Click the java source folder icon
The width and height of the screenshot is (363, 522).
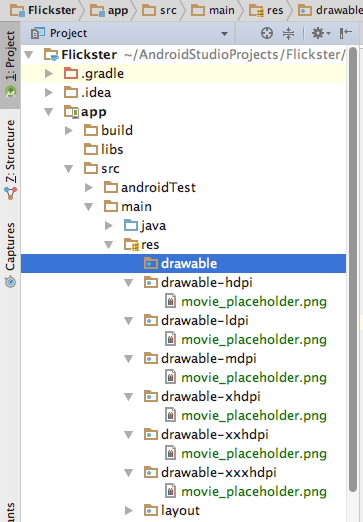coord(131,226)
